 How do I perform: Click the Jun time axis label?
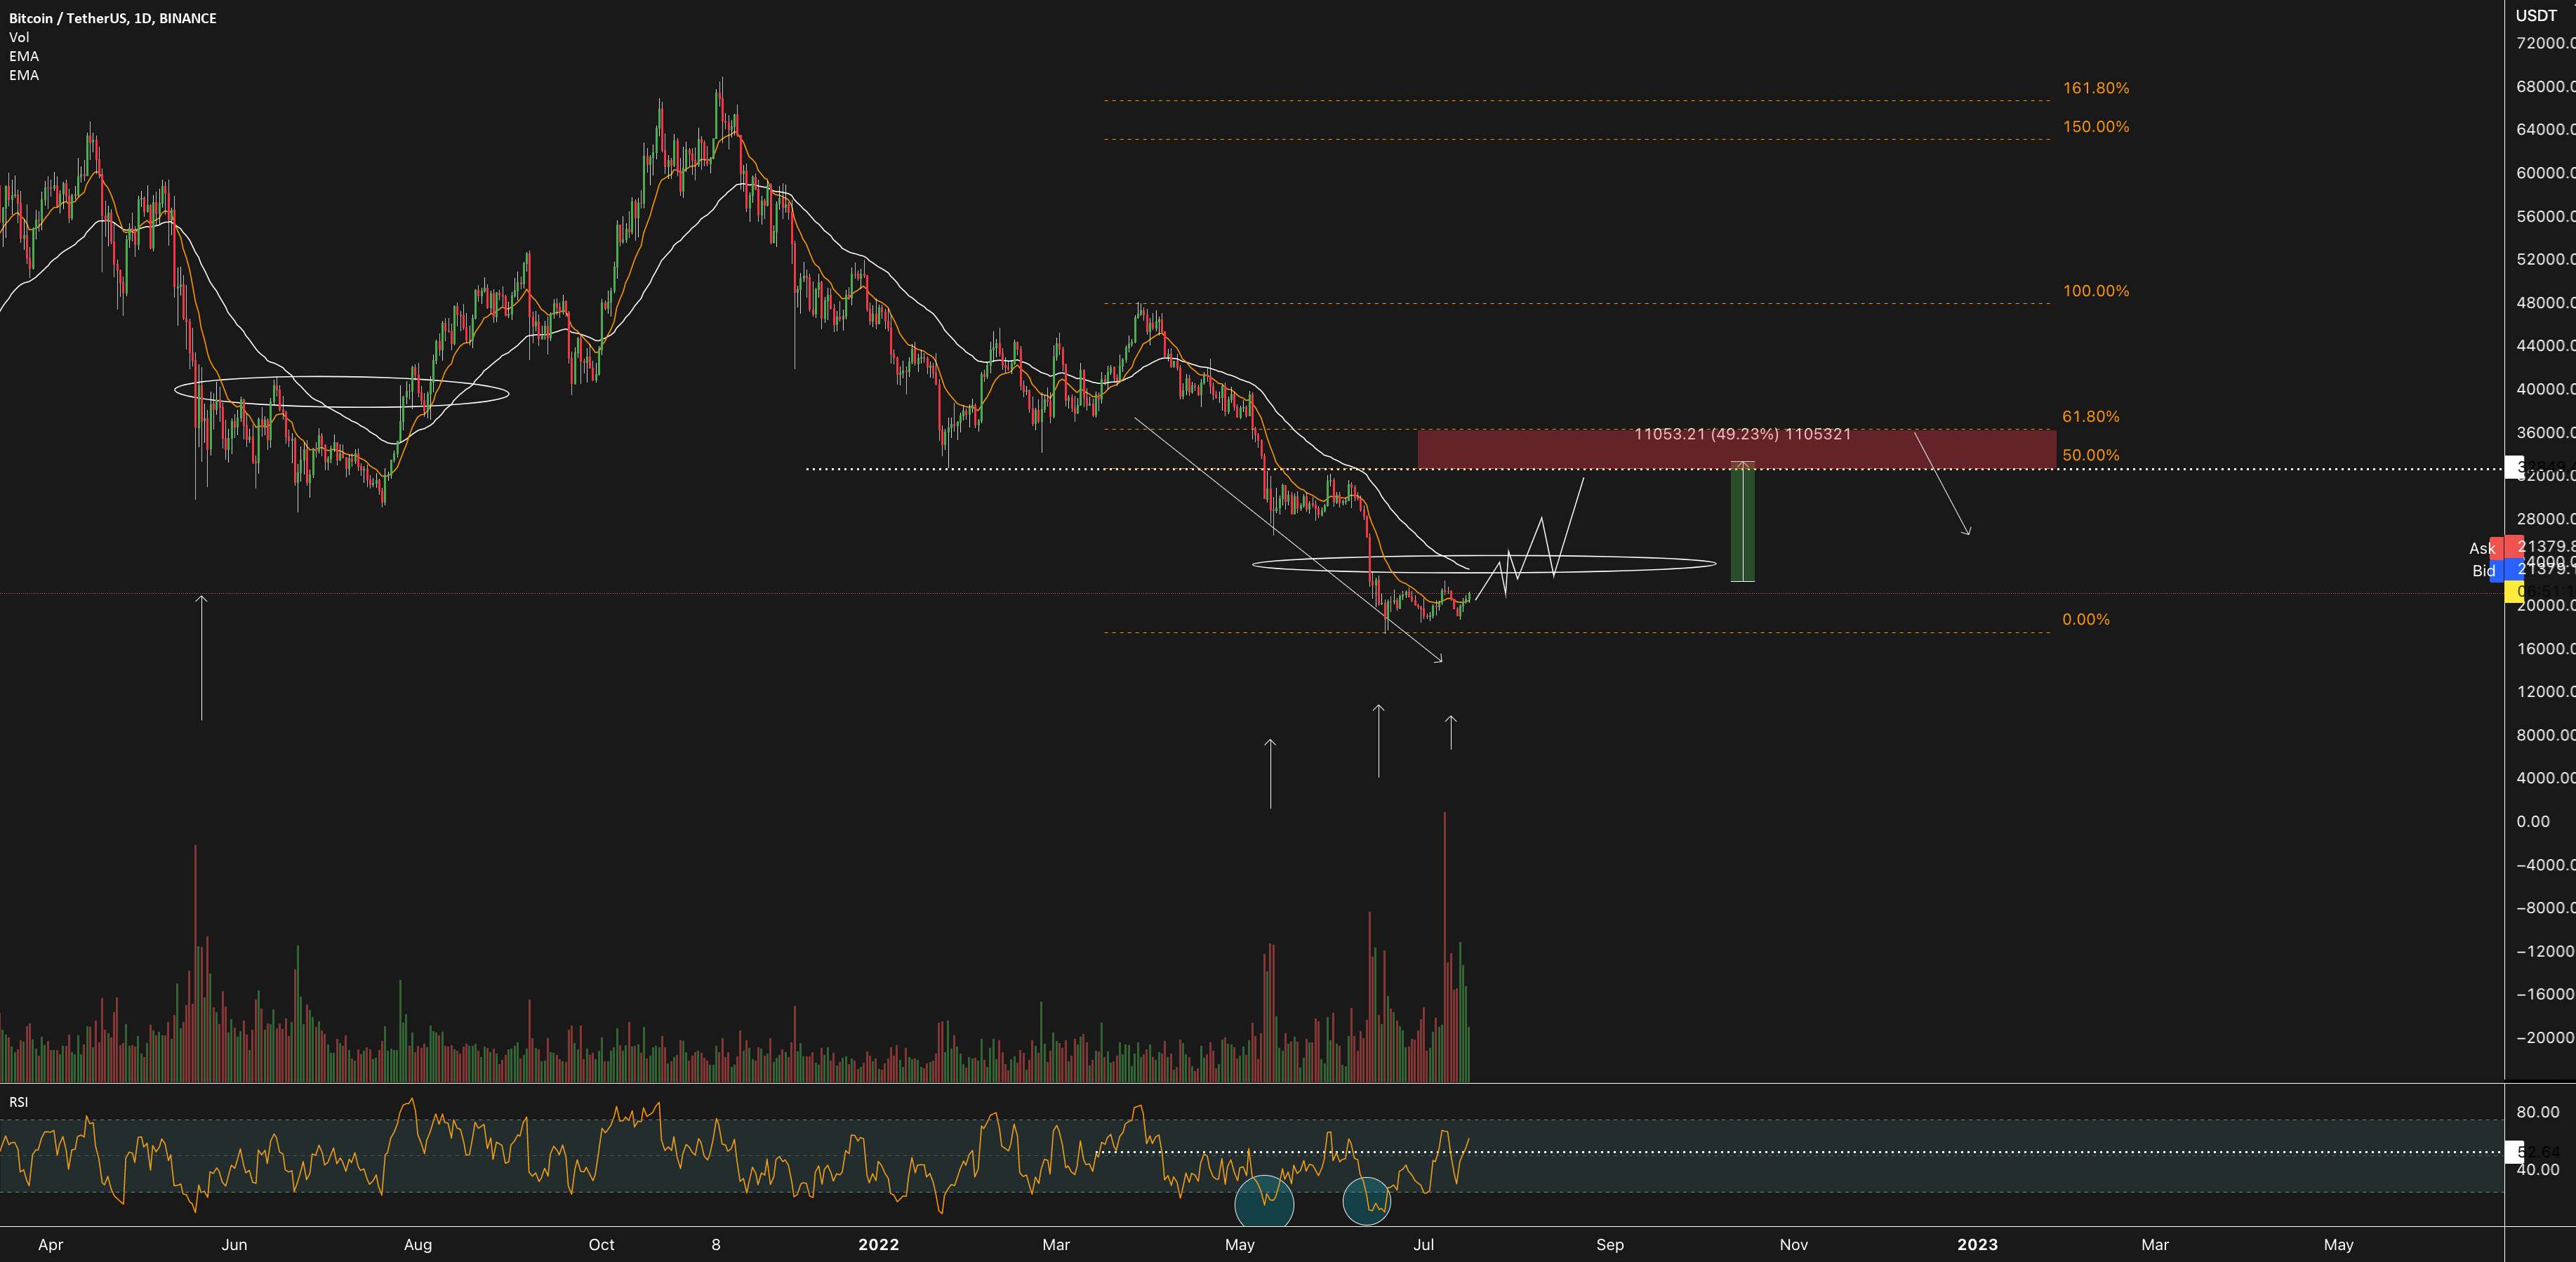tap(234, 1245)
